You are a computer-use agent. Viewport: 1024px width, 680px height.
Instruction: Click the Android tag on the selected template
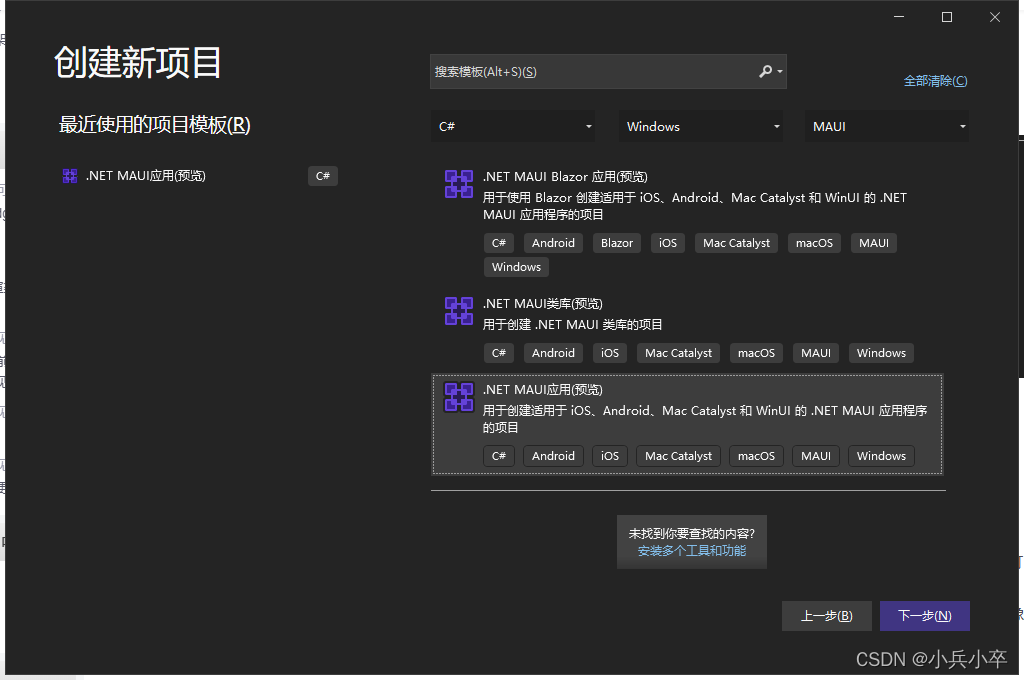point(553,455)
